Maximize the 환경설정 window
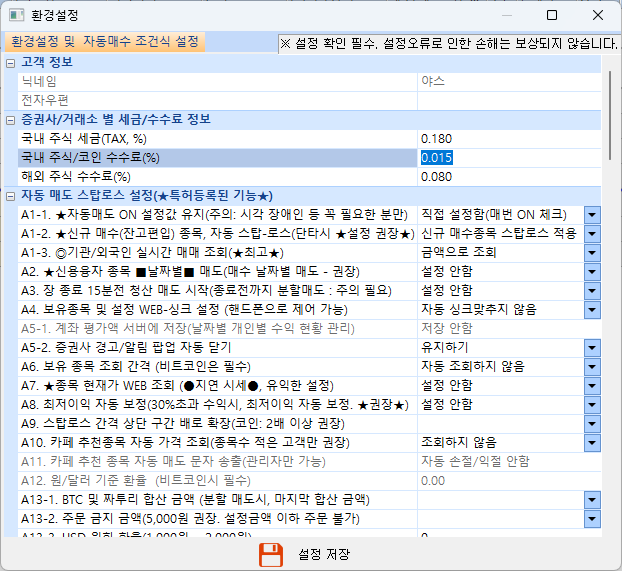This screenshot has width=622, height=571. pos(552,16)
